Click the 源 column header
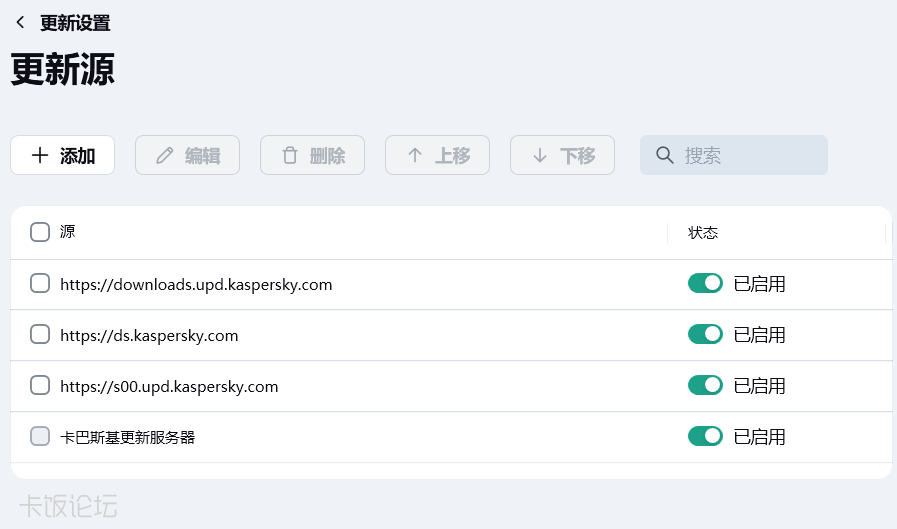Viewport: 897px width, 529px height. 68,232
